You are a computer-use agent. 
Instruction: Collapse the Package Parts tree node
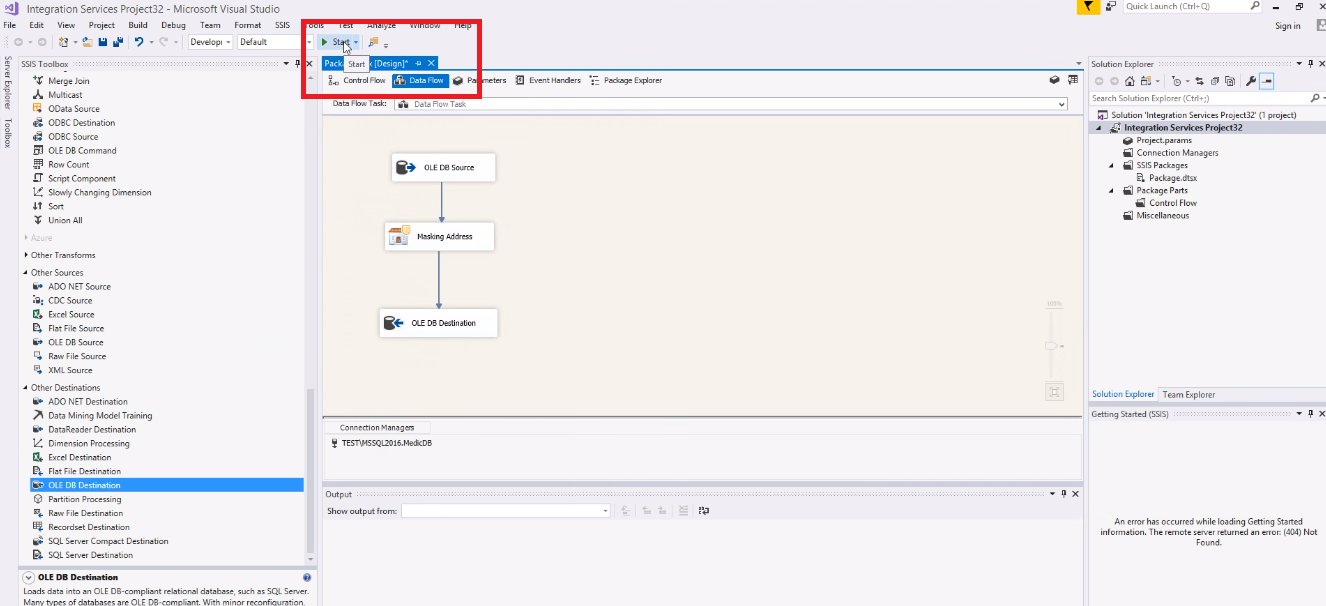(x=1113, y=190)
